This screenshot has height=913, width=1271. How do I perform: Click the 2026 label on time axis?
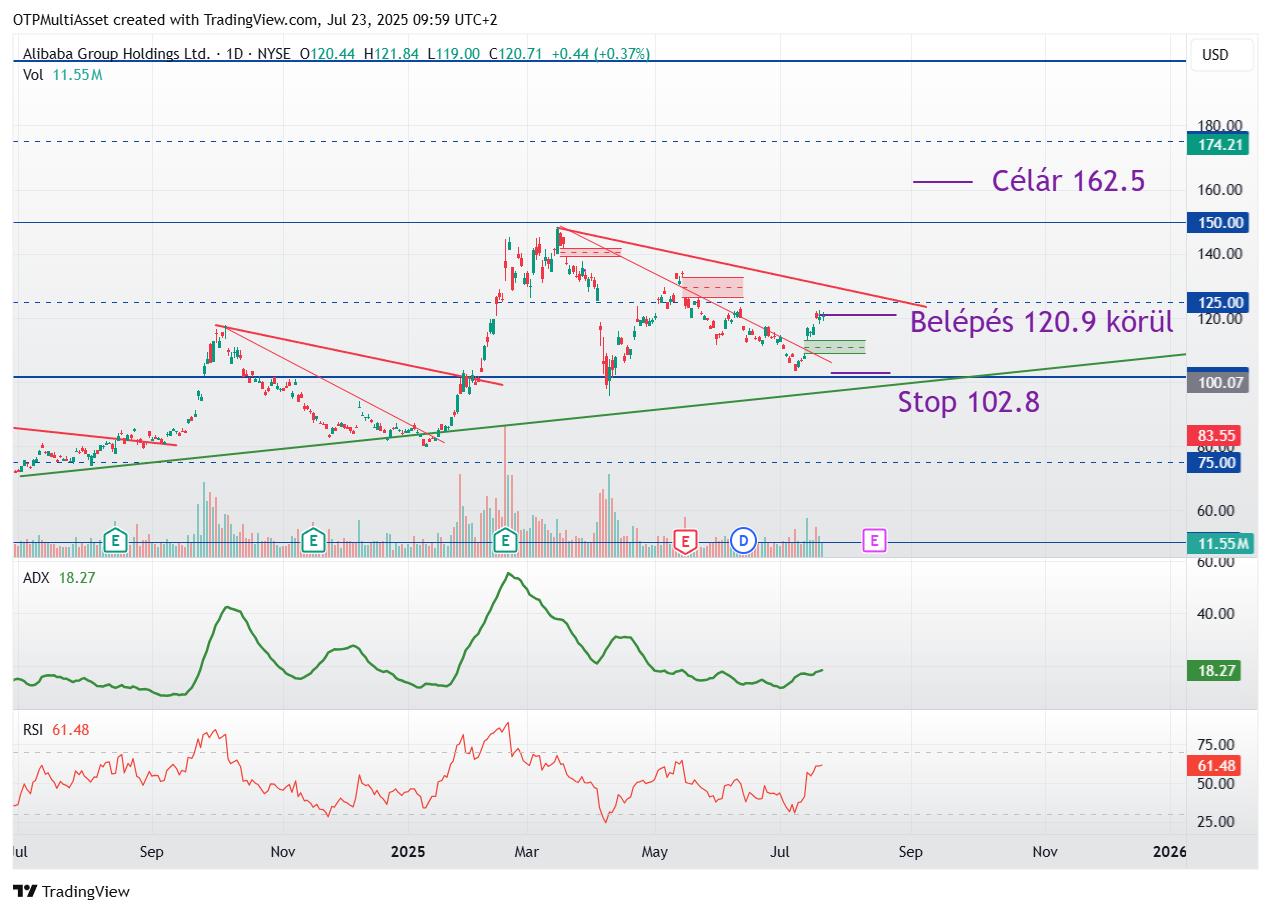(x=1168, y=852)
